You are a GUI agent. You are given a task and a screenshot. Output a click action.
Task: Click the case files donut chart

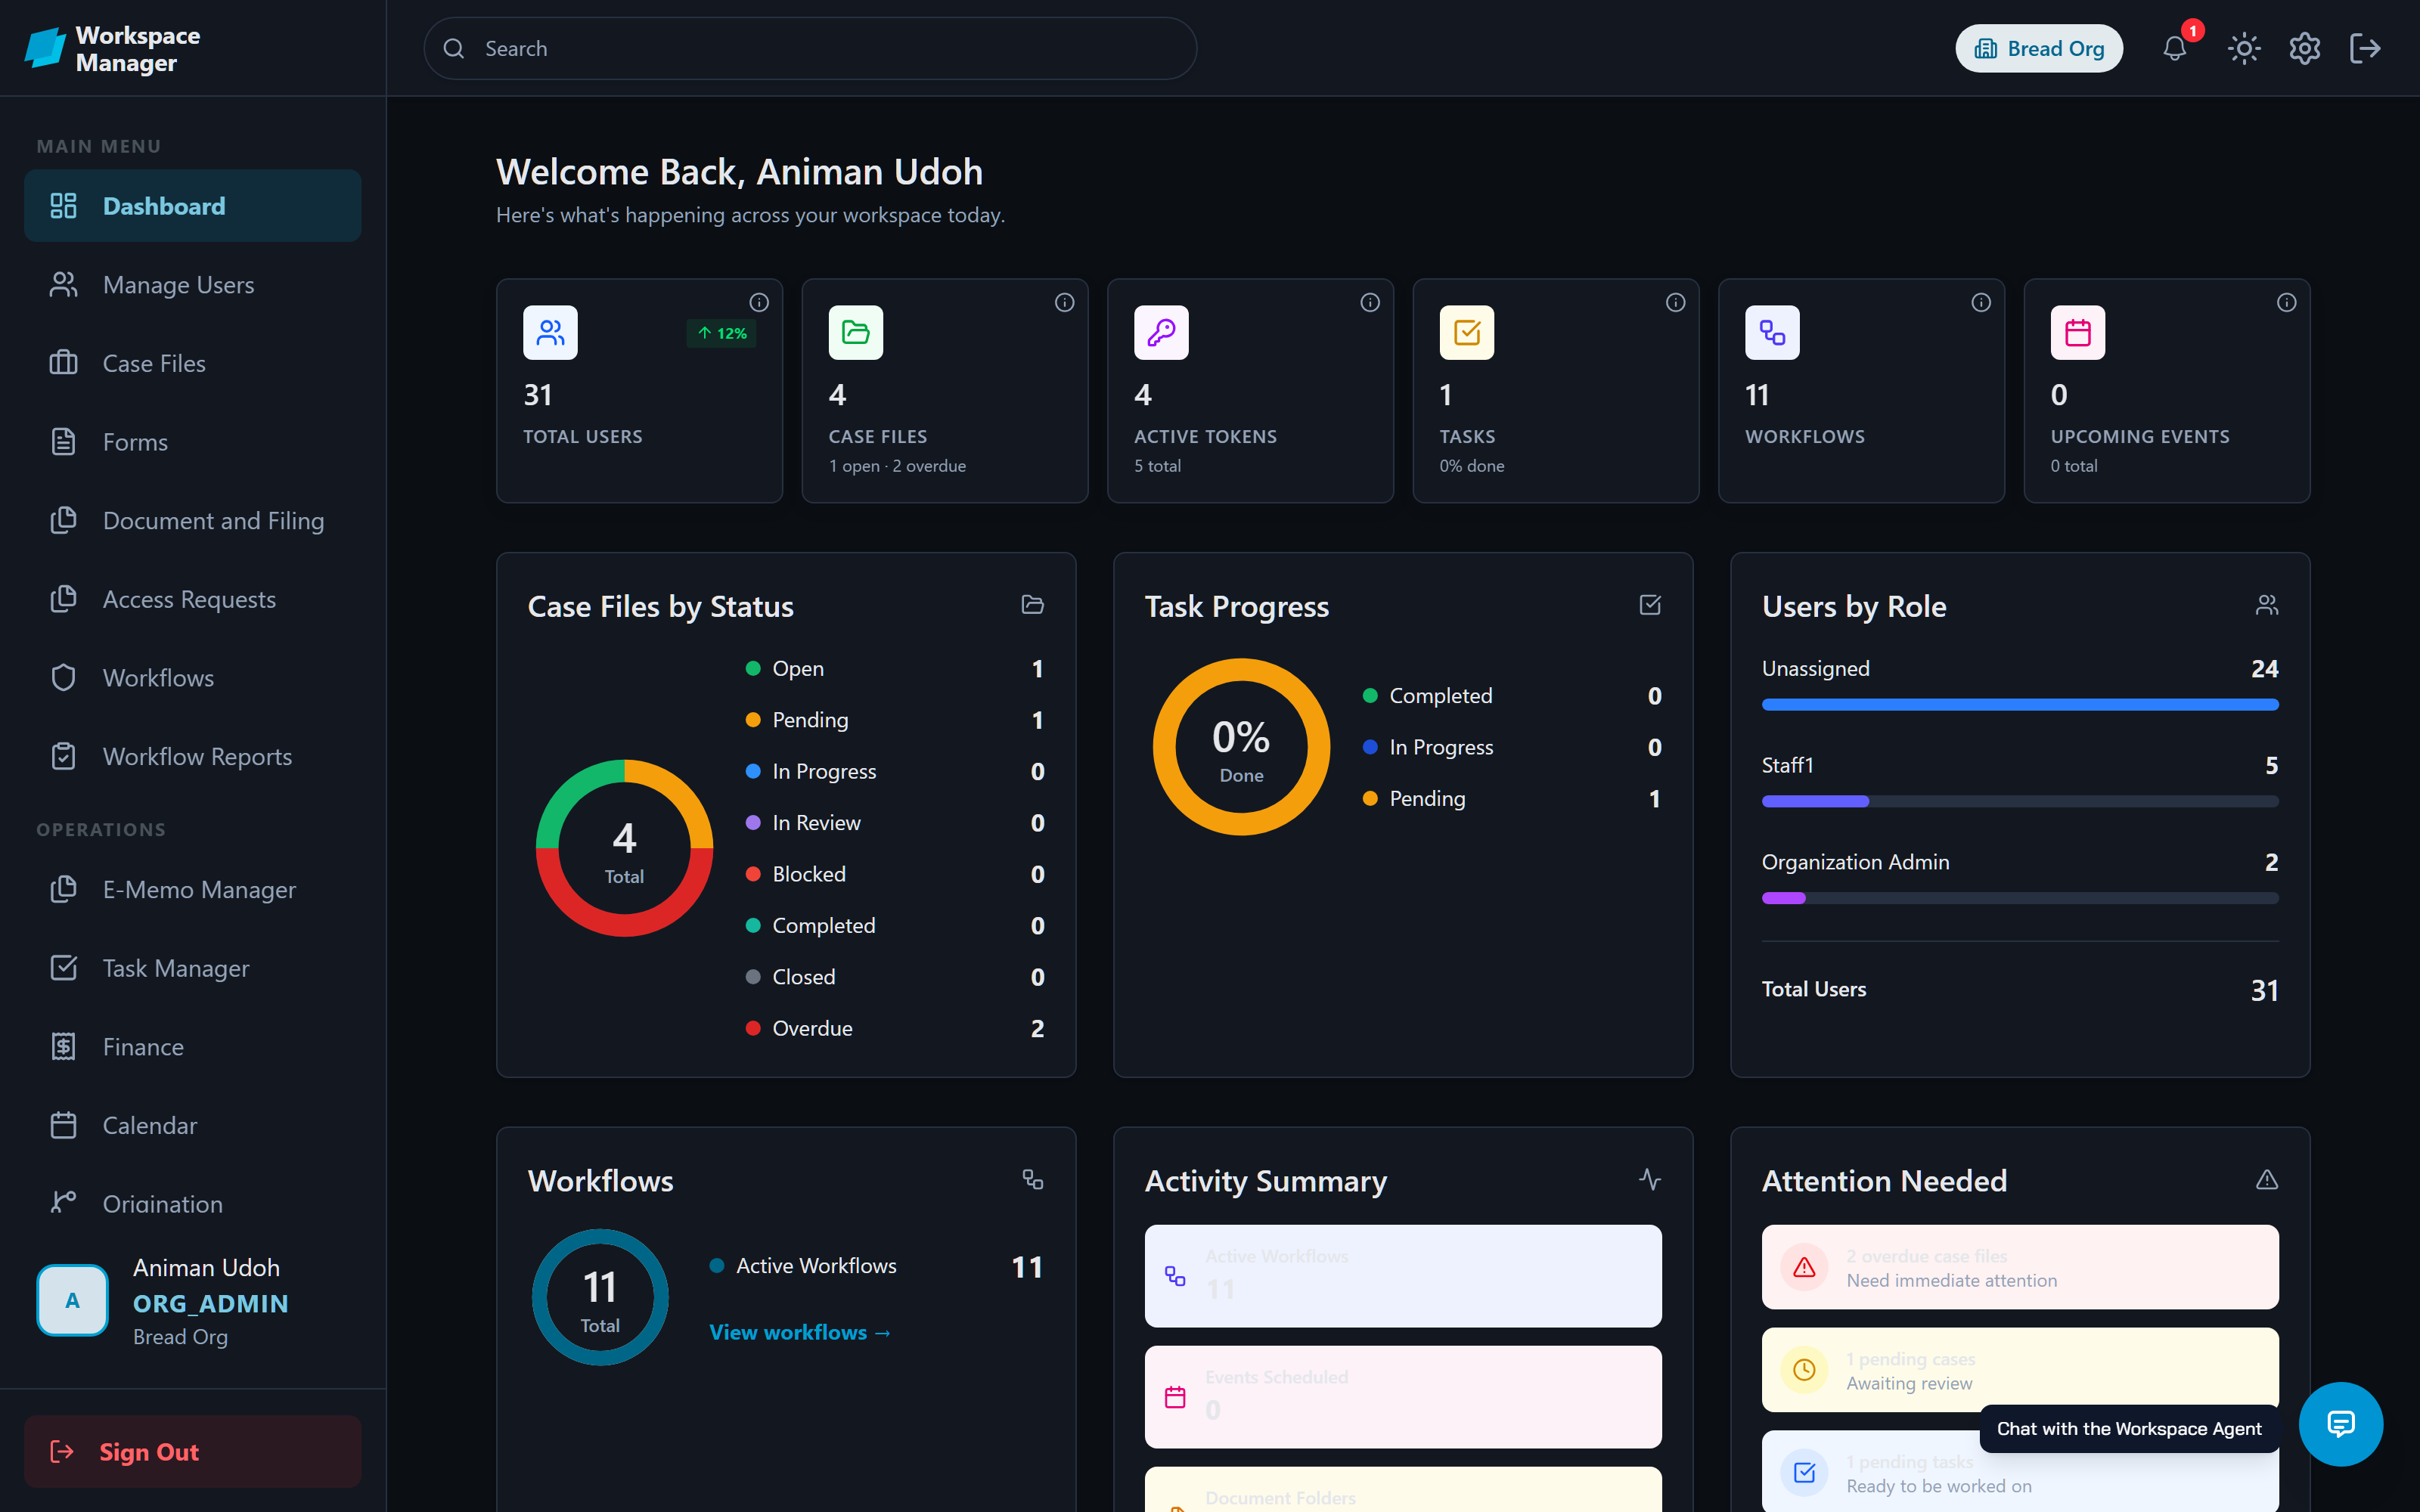click(x=625, y=848)
